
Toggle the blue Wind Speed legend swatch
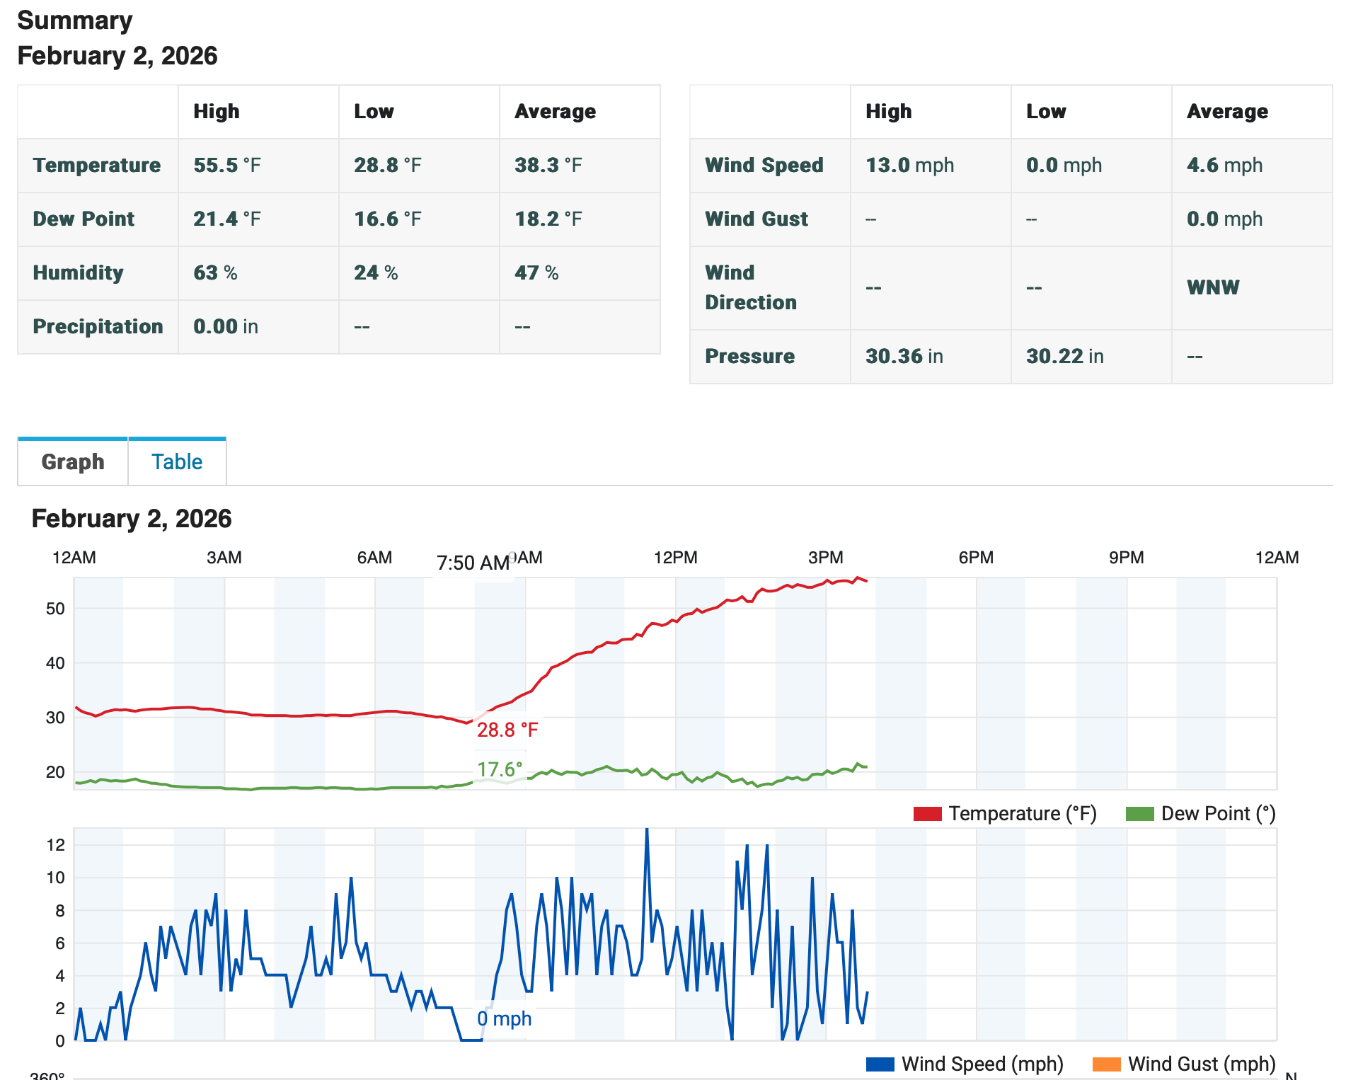(x=879, y=1064)
